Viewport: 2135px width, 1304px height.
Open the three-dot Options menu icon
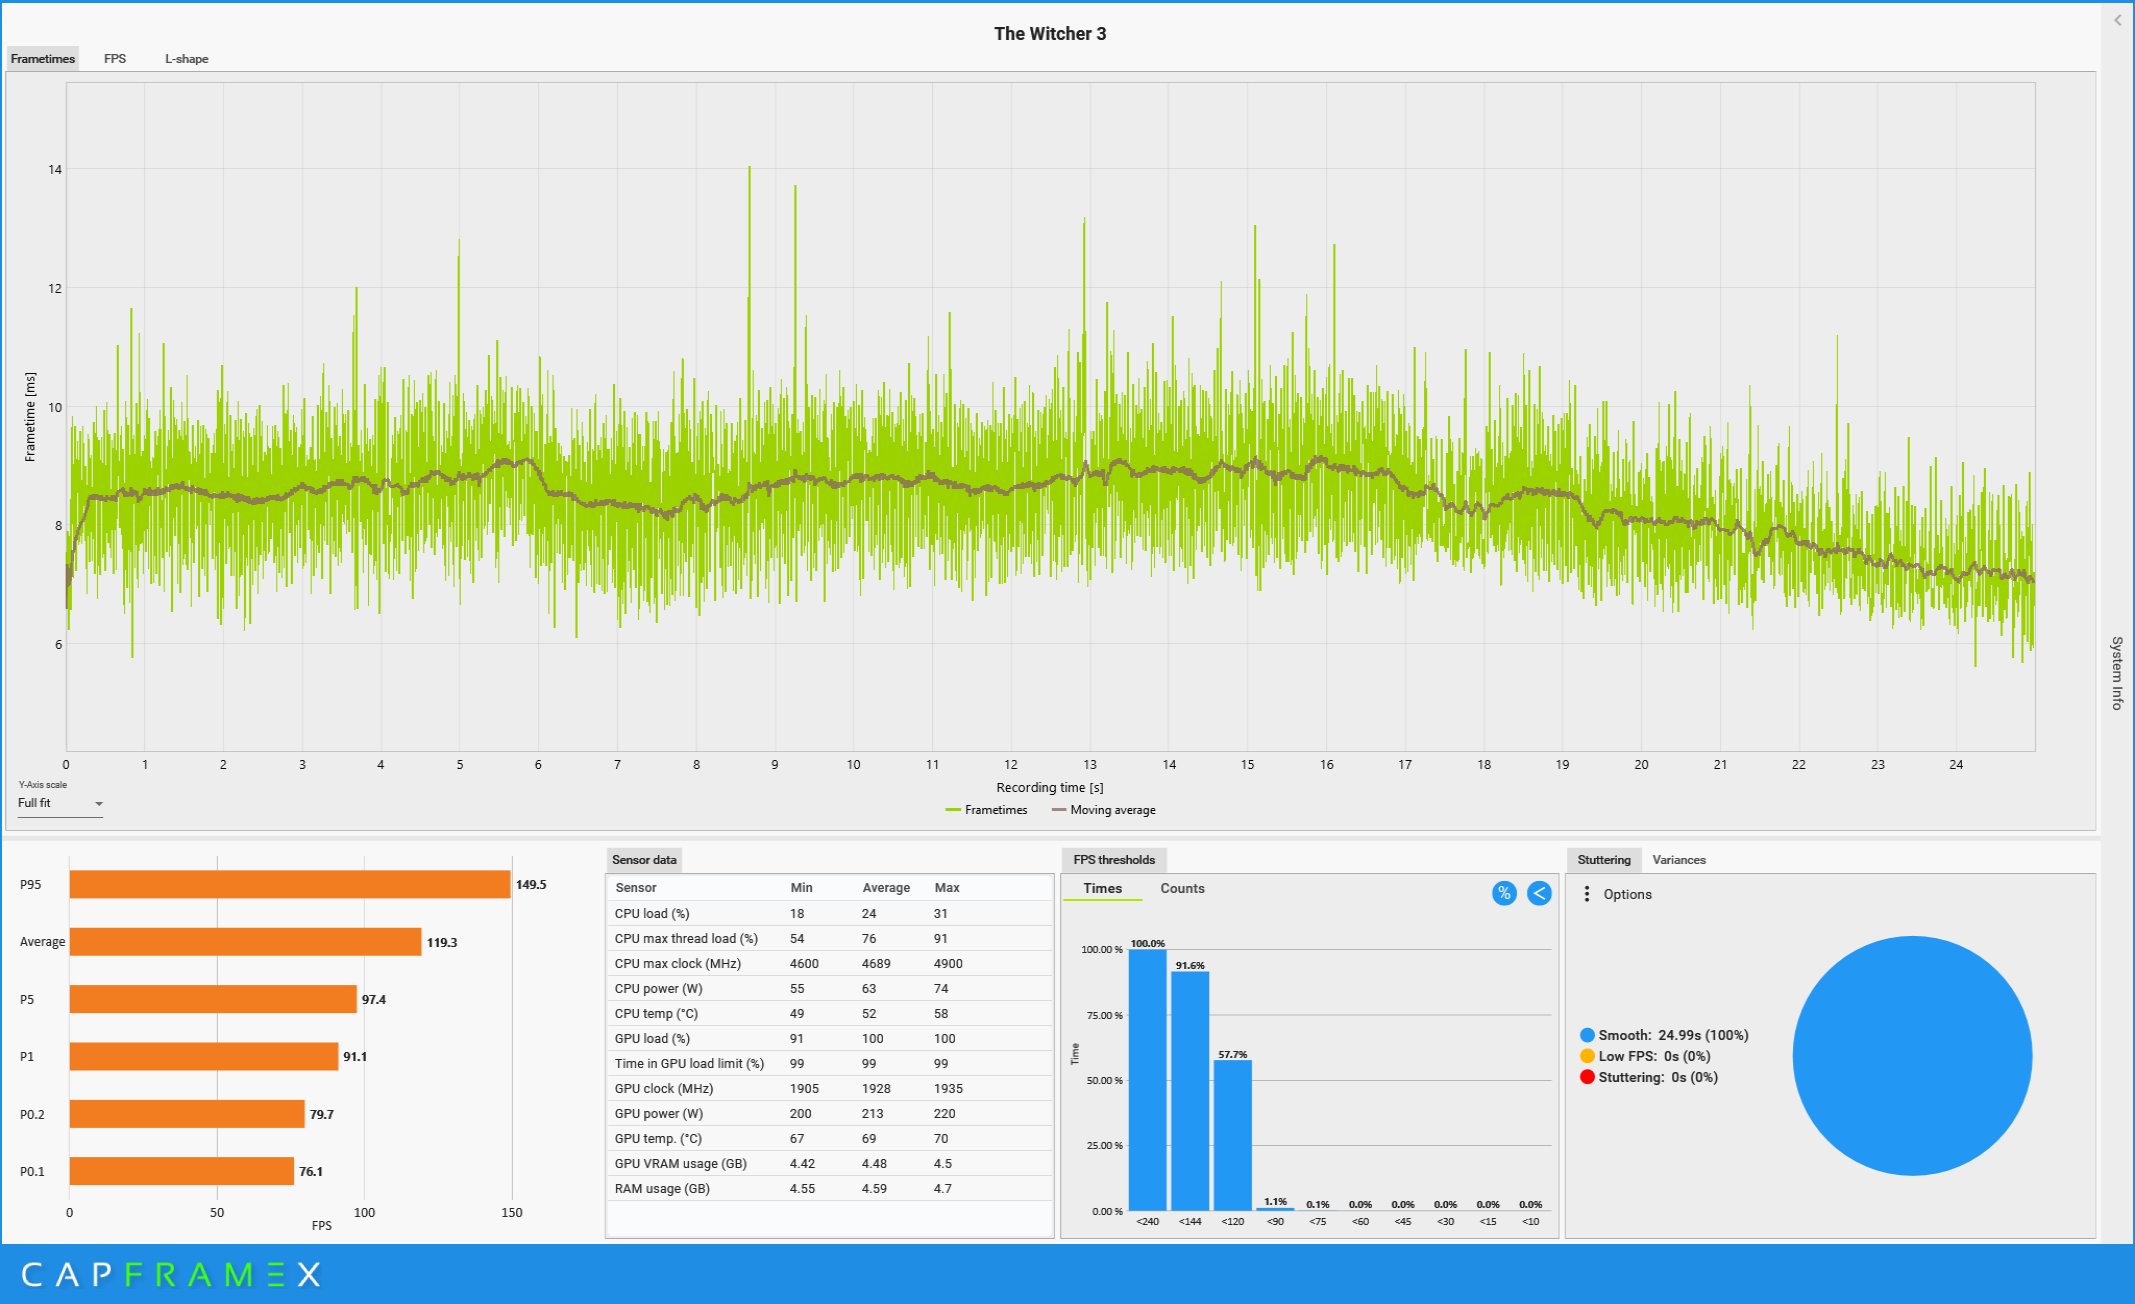(x=1587, y=894)
